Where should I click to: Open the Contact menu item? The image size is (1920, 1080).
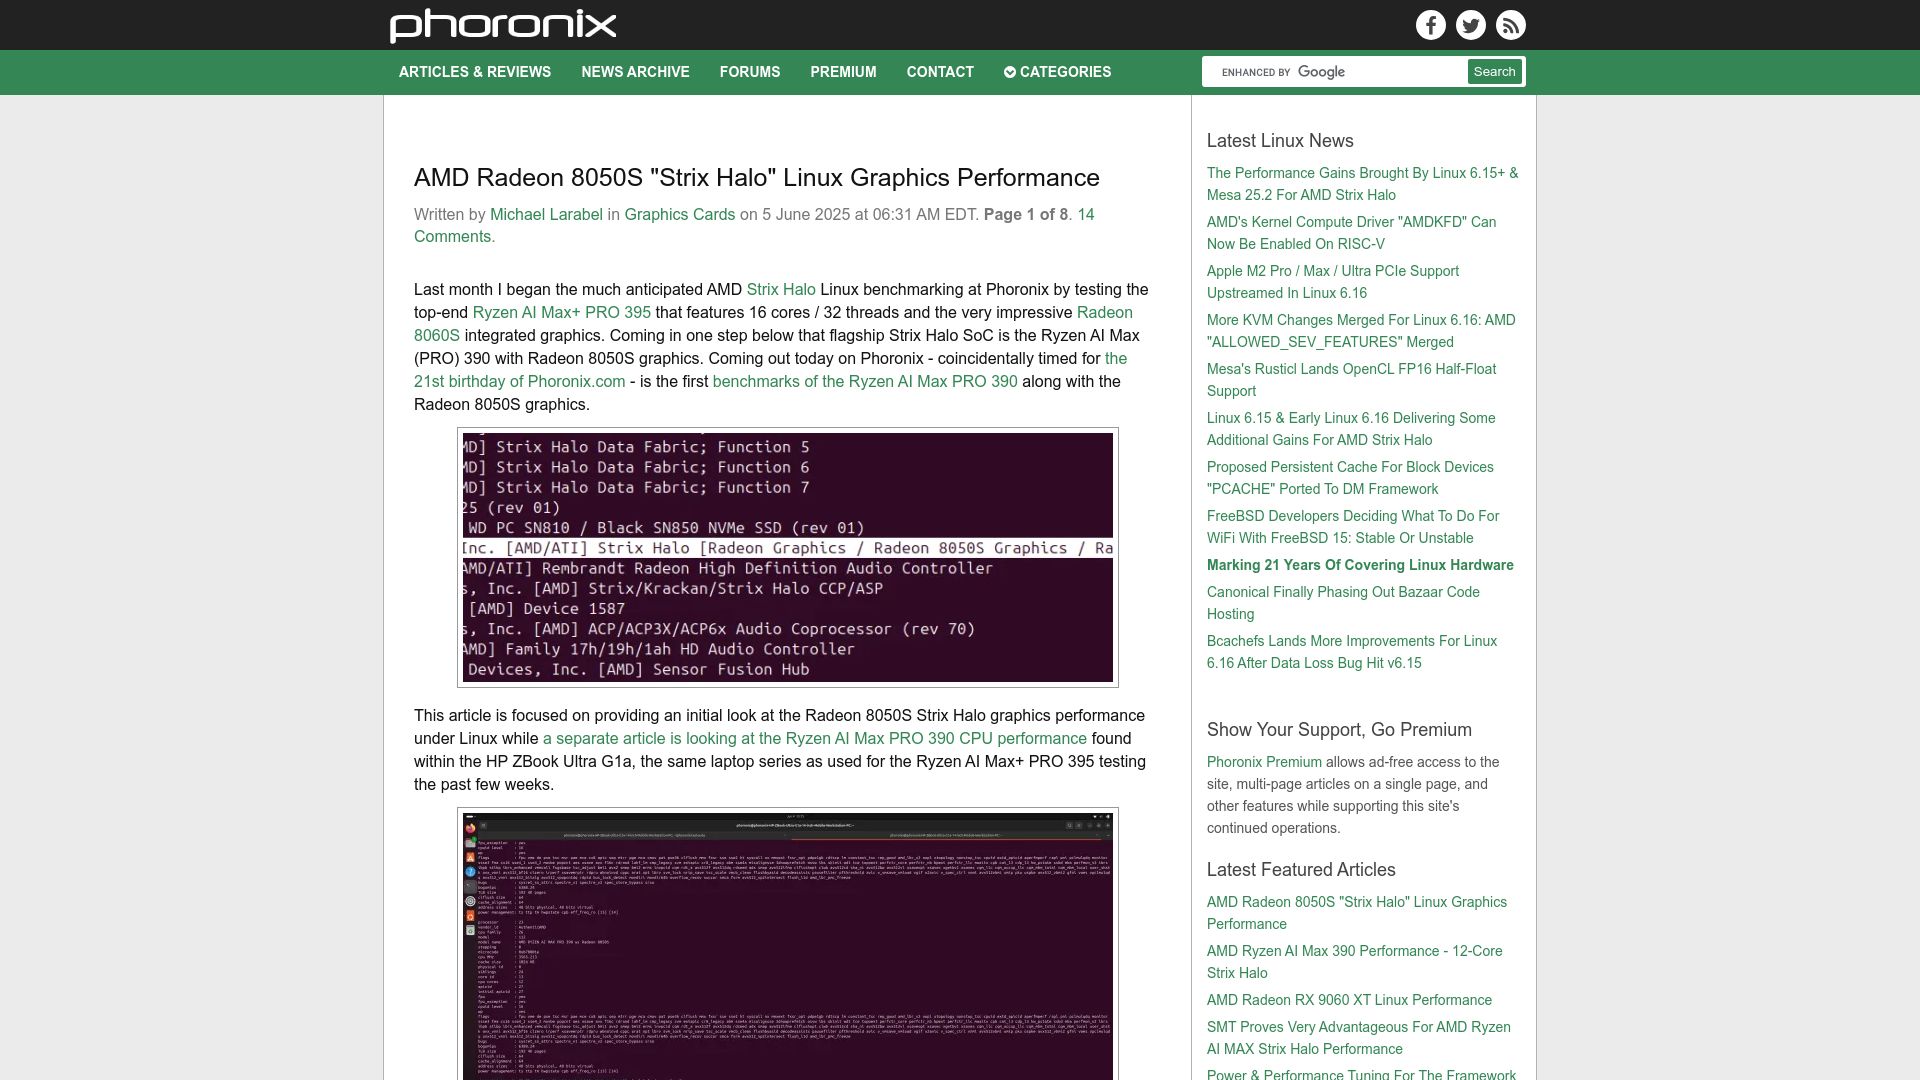[x=940, y=72]
